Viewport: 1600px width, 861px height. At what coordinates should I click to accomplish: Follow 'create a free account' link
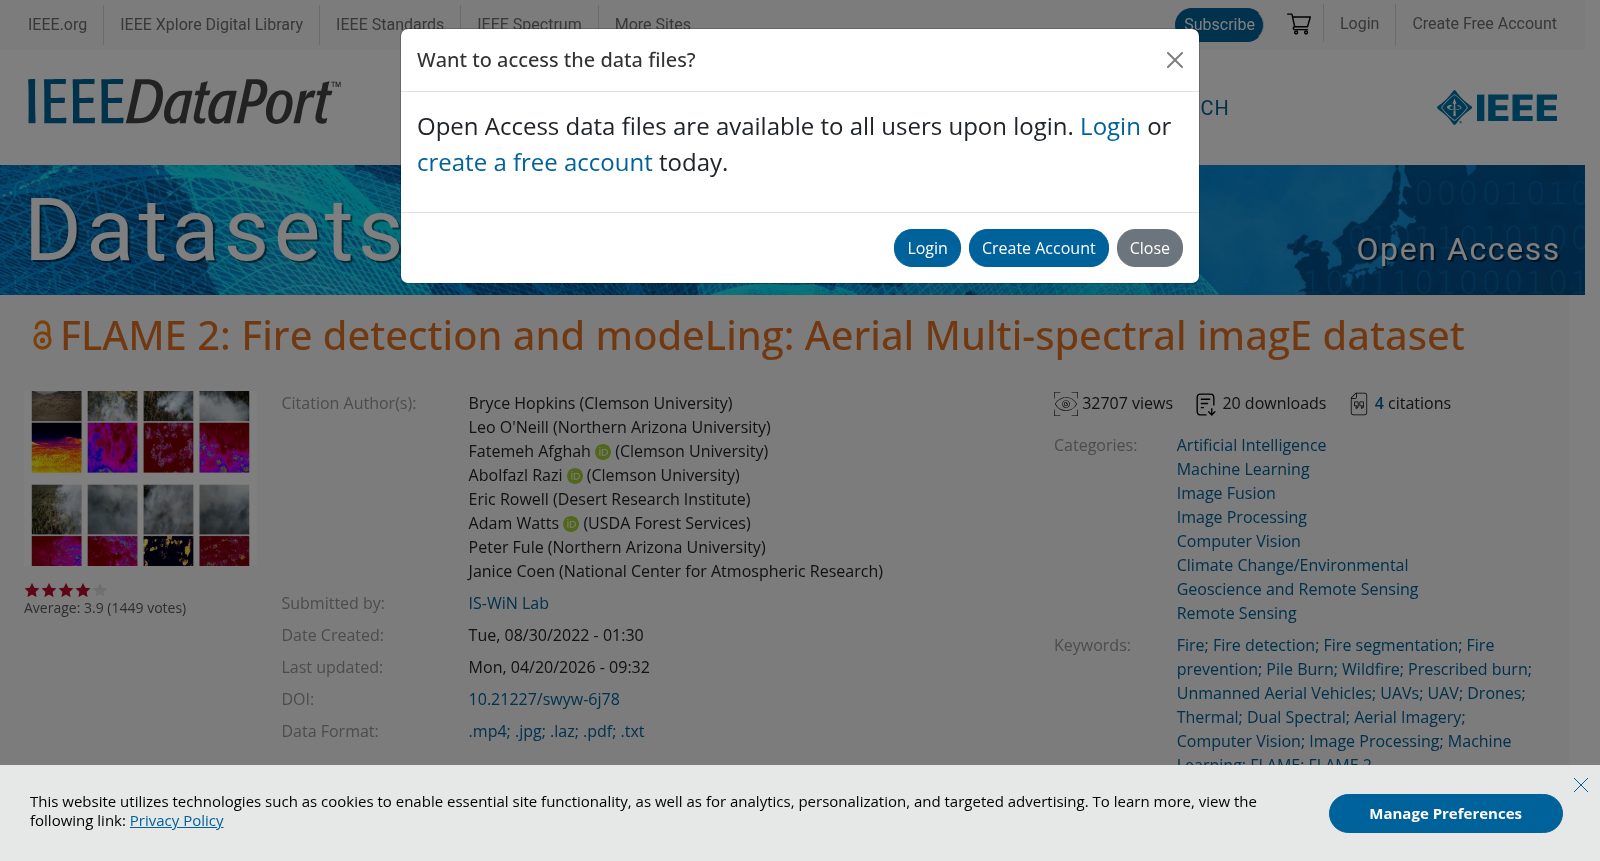pyautogui.click(x=535, y=163)
